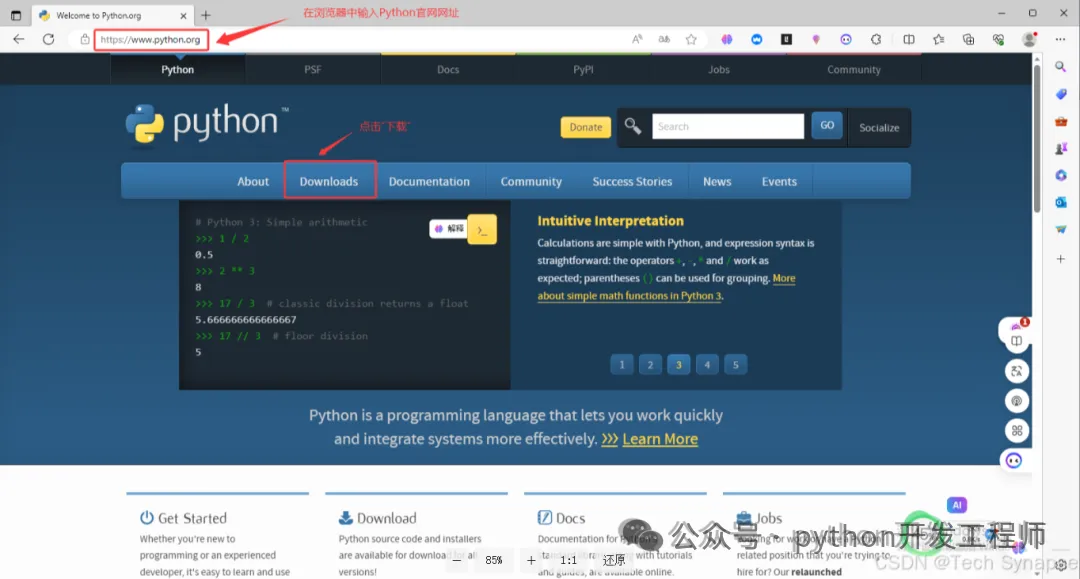Open the user profile avatar

1030,39
